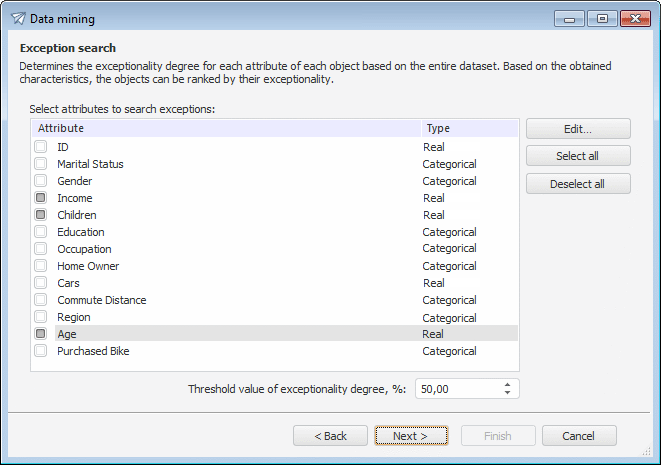Viewport: 661px width, 465px height.
Task: Decrease threshold value with down arrow
Action: (x=508, y=393)
